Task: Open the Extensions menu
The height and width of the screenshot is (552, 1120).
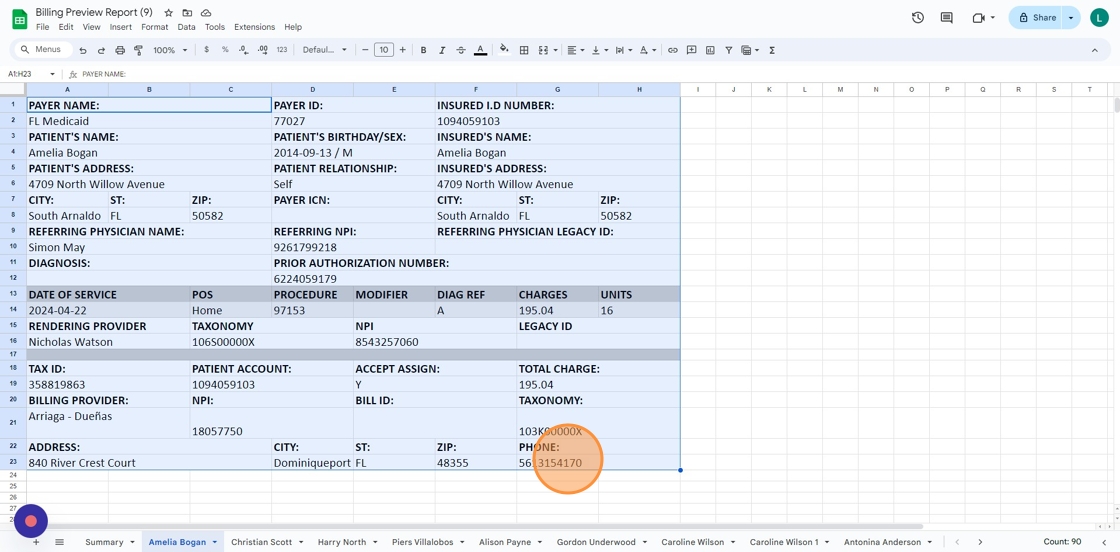Action: point(254,27)
